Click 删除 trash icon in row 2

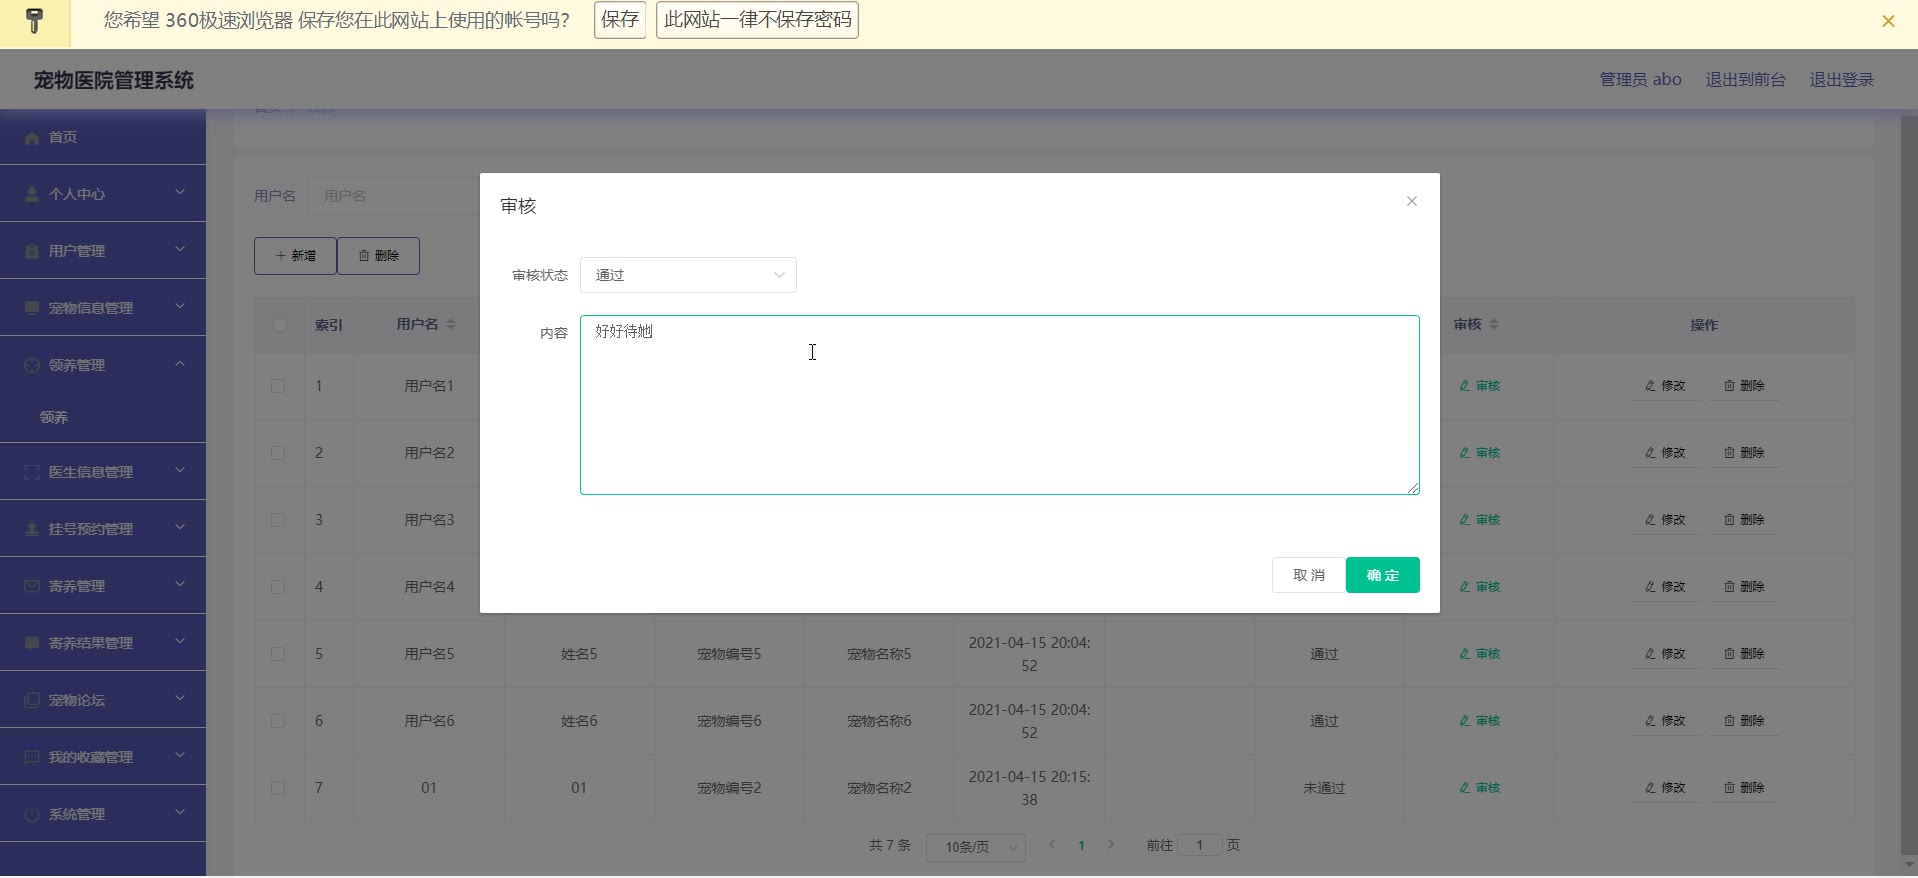click(x=1729, y=453)
